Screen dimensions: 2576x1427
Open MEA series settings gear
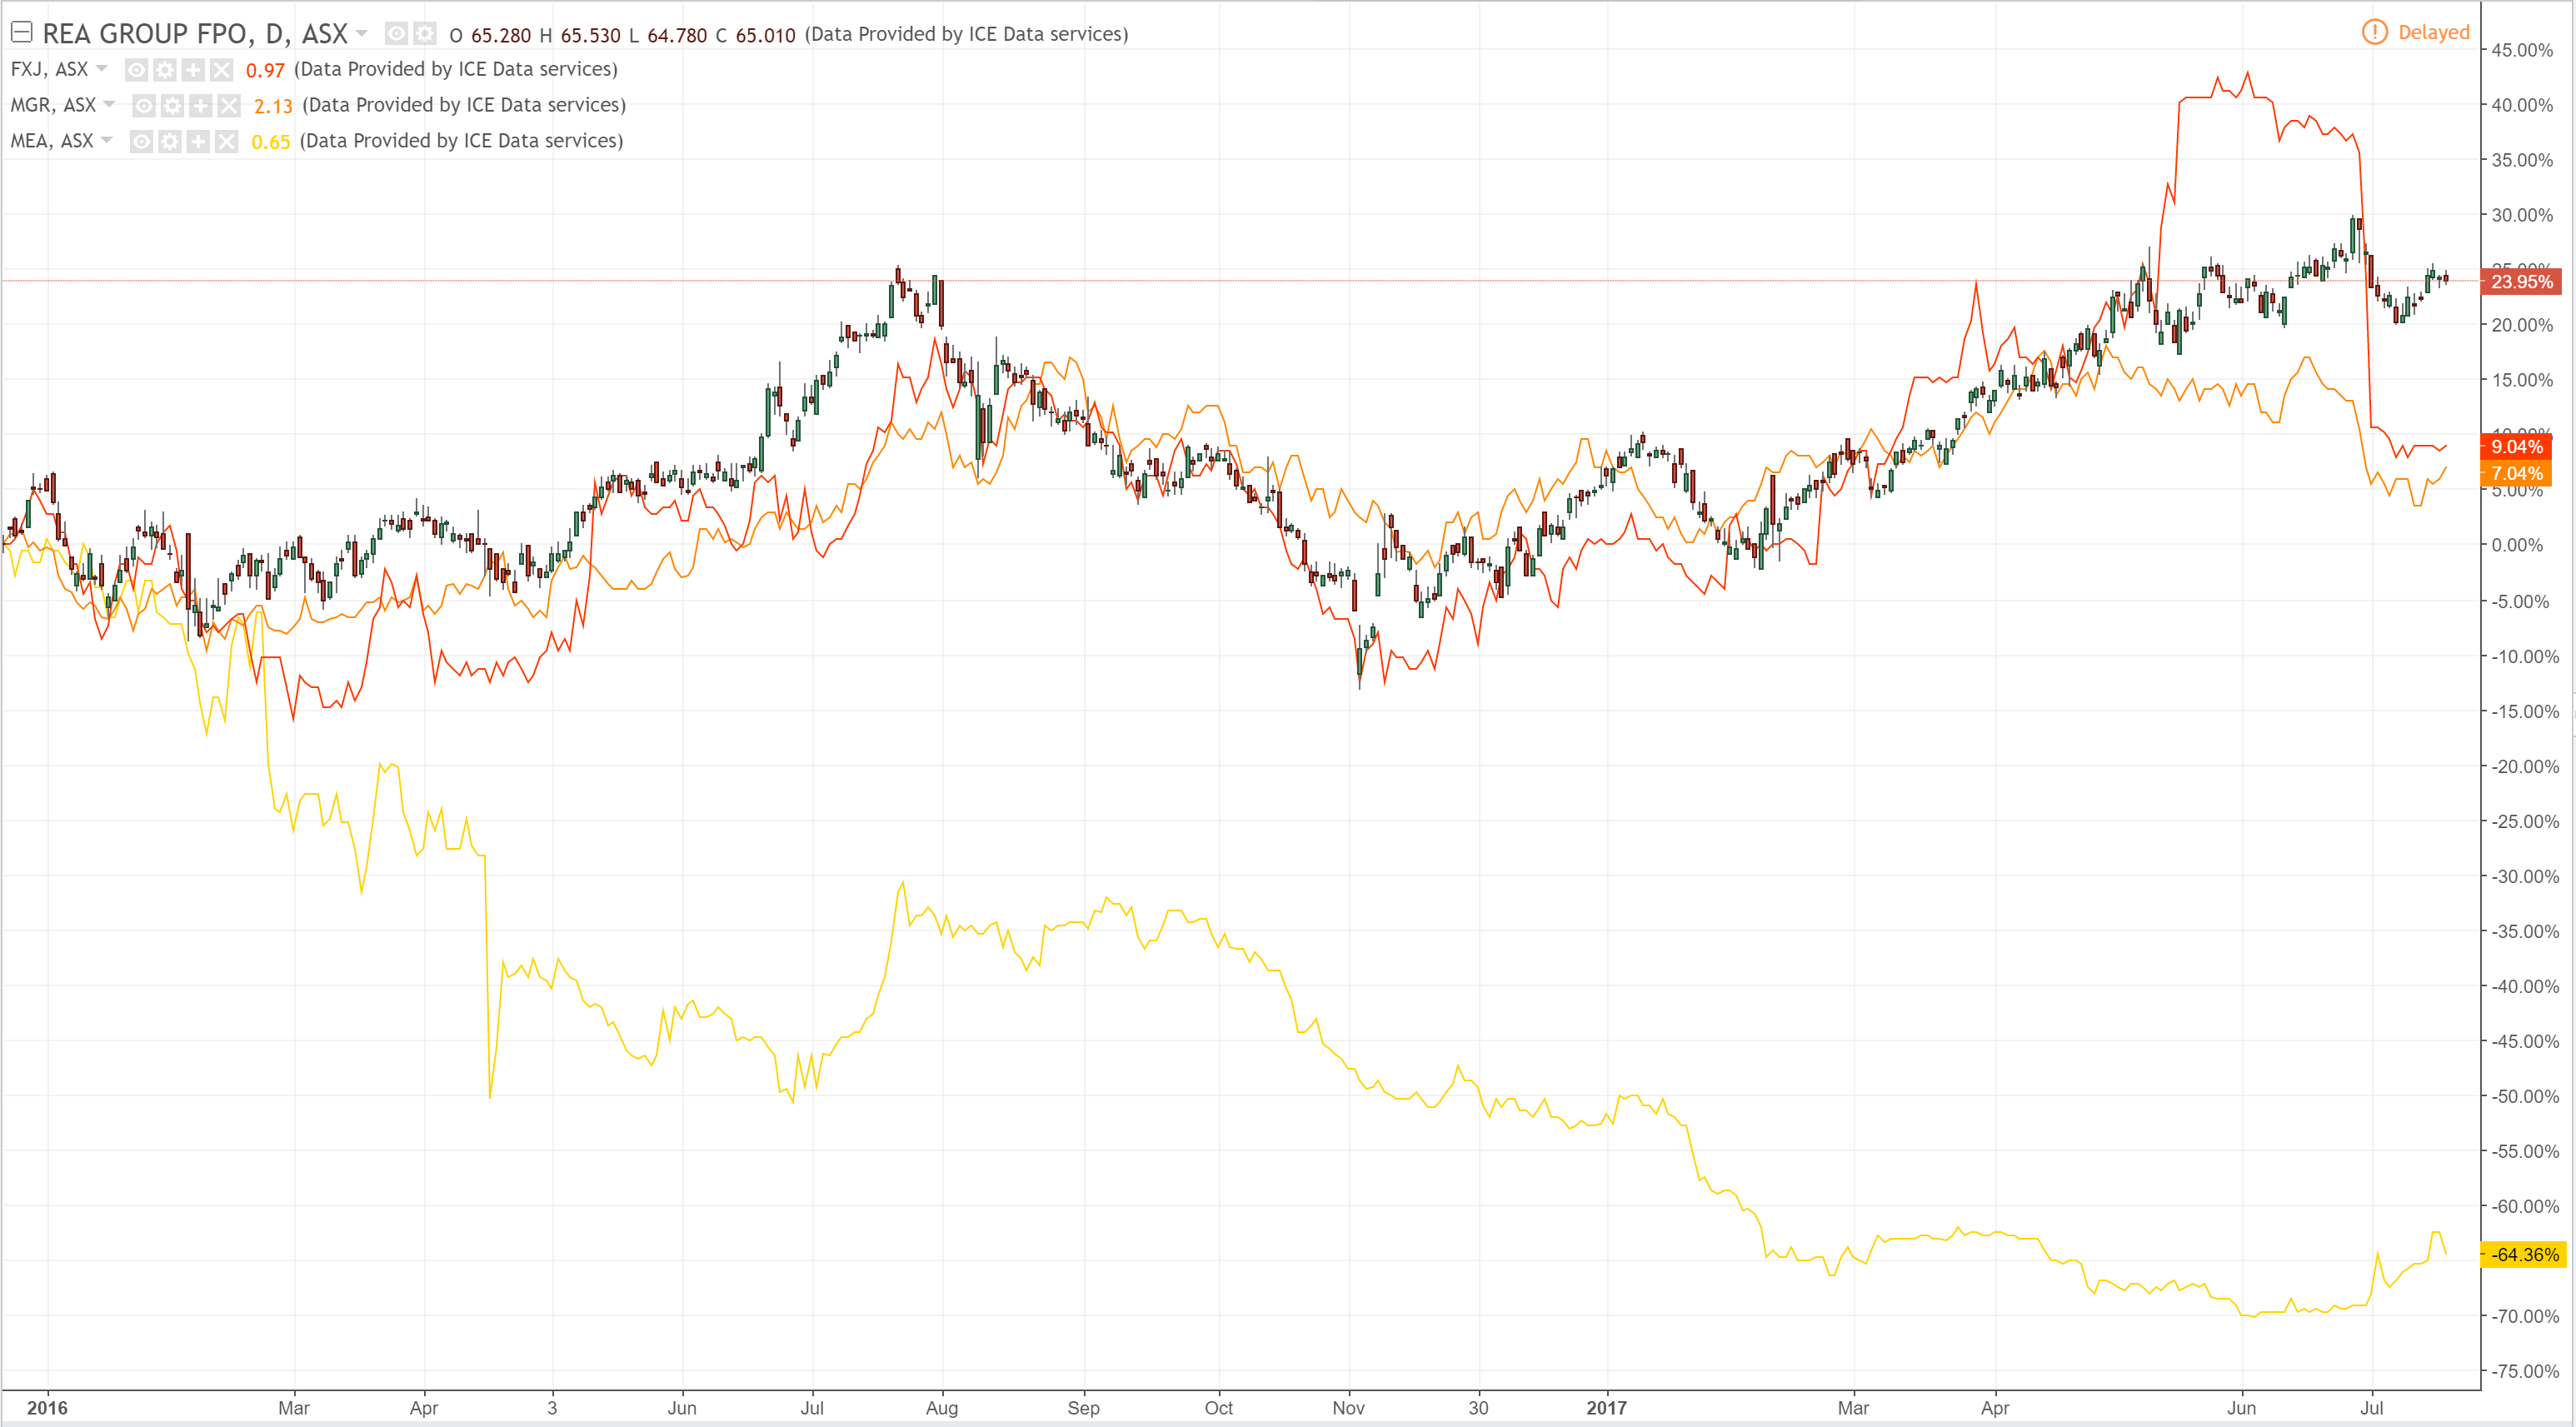pyautogui.click(x=170, y=142)
